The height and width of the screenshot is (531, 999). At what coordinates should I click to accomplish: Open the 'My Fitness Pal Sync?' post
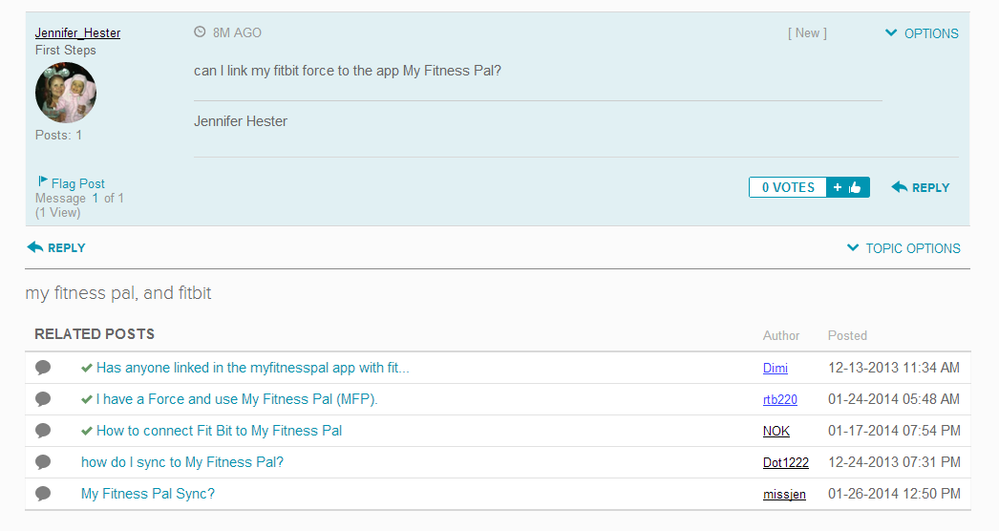[148, 494]
